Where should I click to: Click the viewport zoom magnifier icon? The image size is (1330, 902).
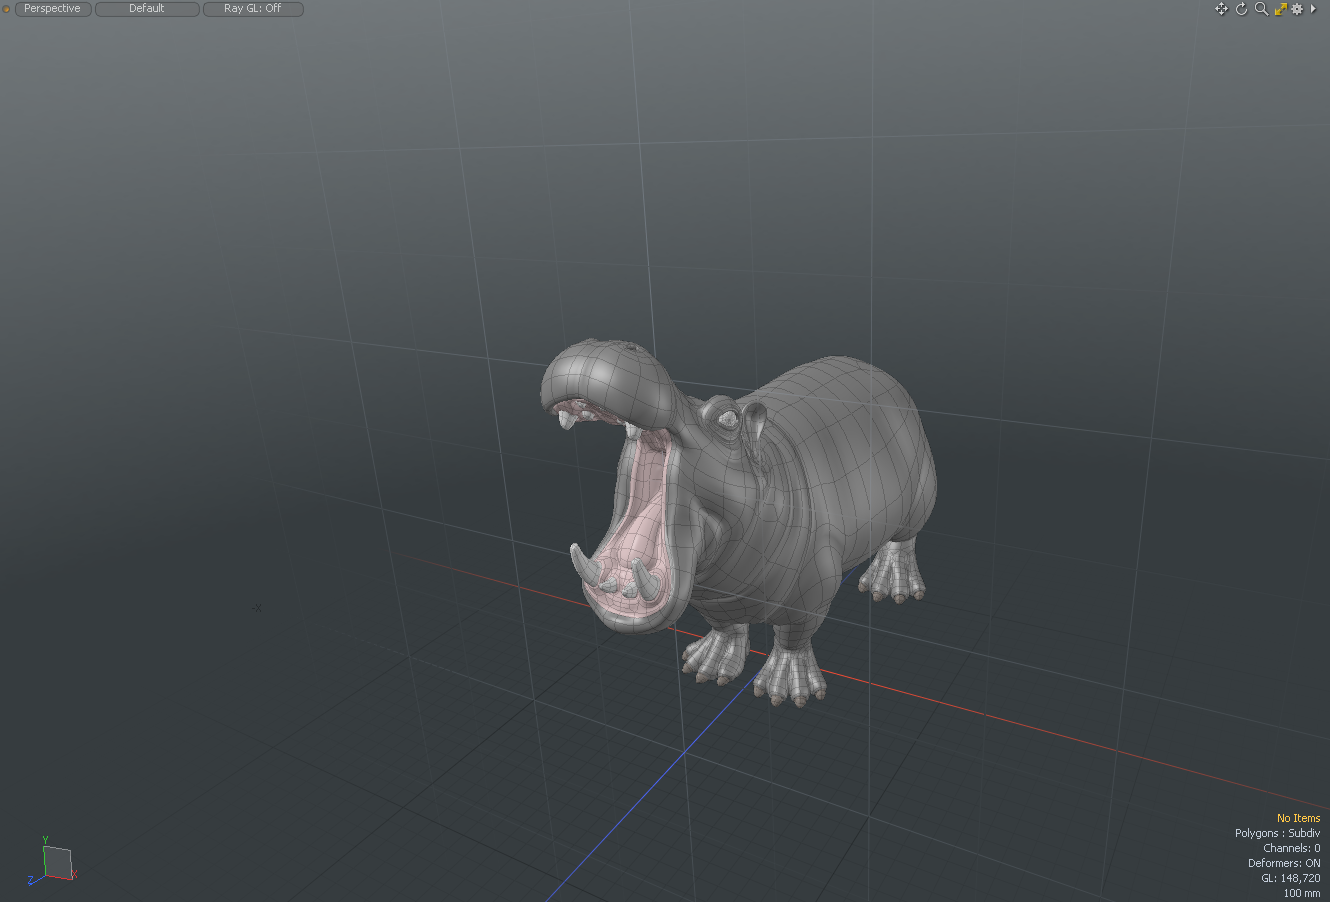tap(1261, 9)
